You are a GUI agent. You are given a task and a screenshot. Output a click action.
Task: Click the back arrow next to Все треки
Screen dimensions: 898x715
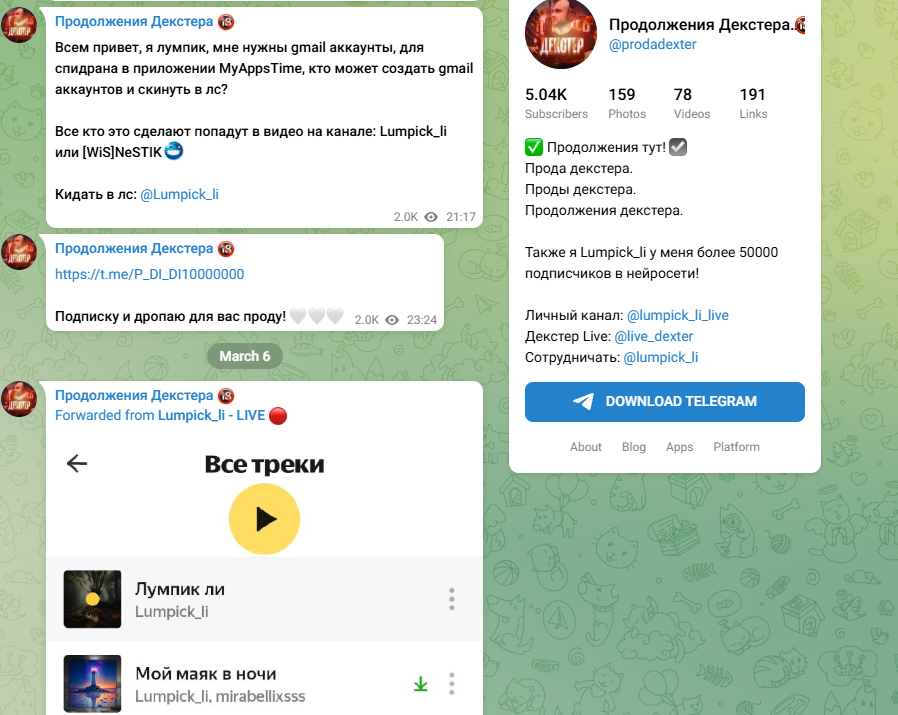pos(77,463)
